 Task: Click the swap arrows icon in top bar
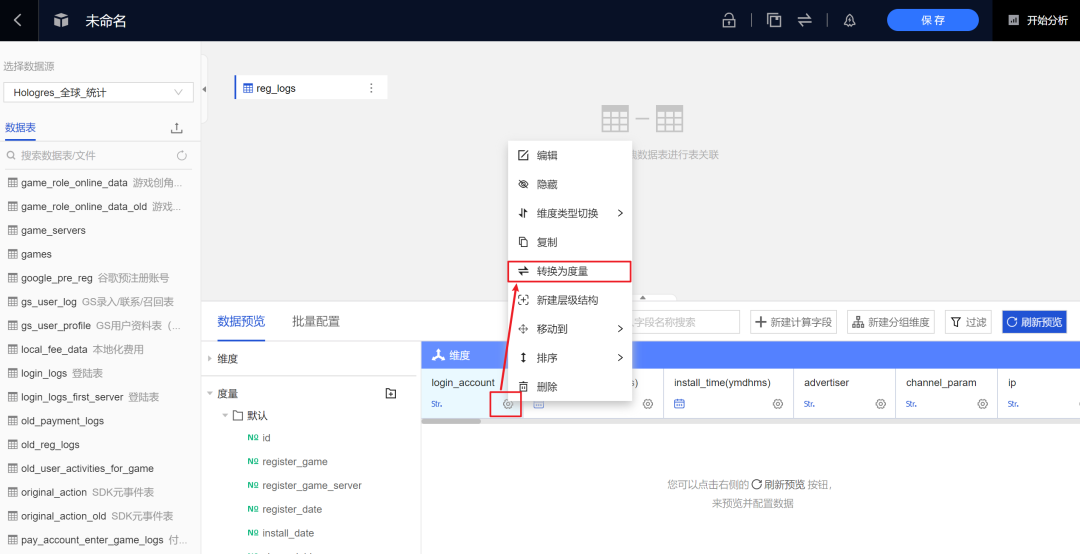[804, 20]
